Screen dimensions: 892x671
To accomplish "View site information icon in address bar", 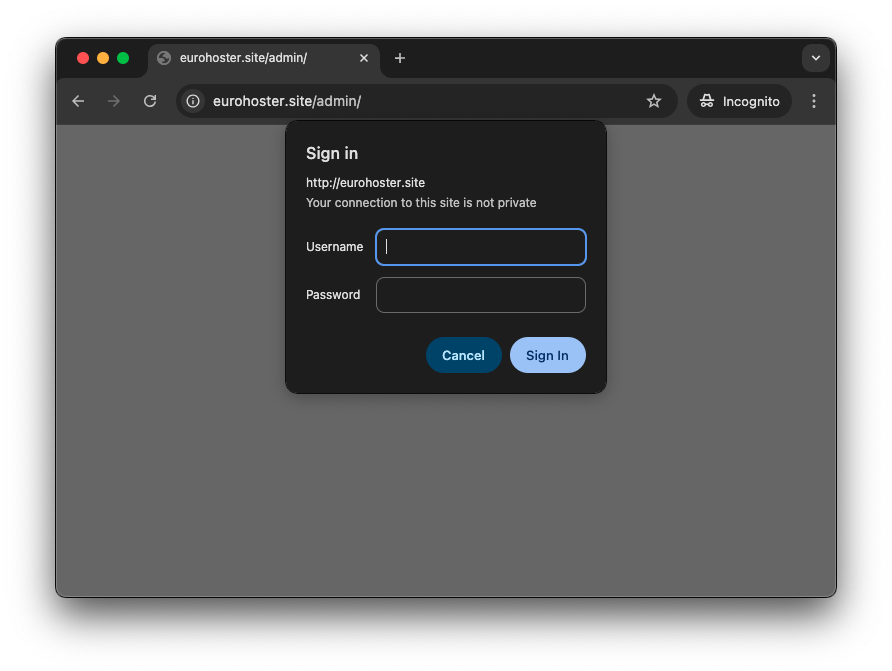I will [193, 101].
